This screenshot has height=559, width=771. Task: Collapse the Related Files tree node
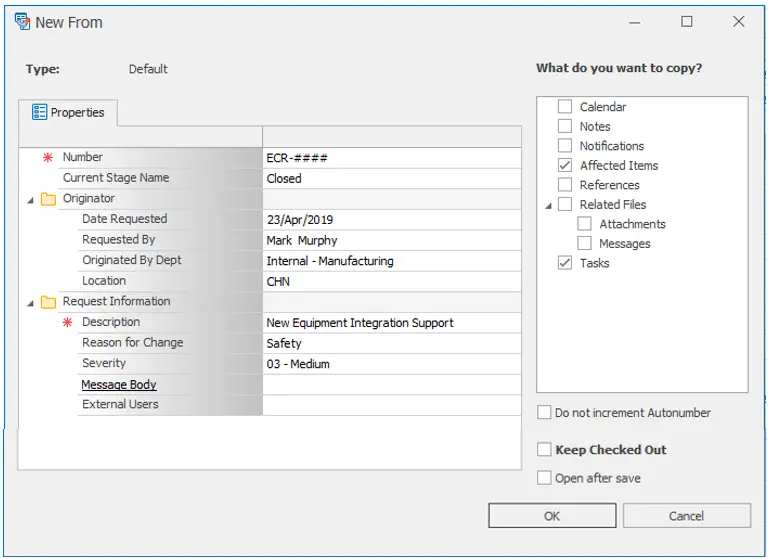tap(548, 206)
